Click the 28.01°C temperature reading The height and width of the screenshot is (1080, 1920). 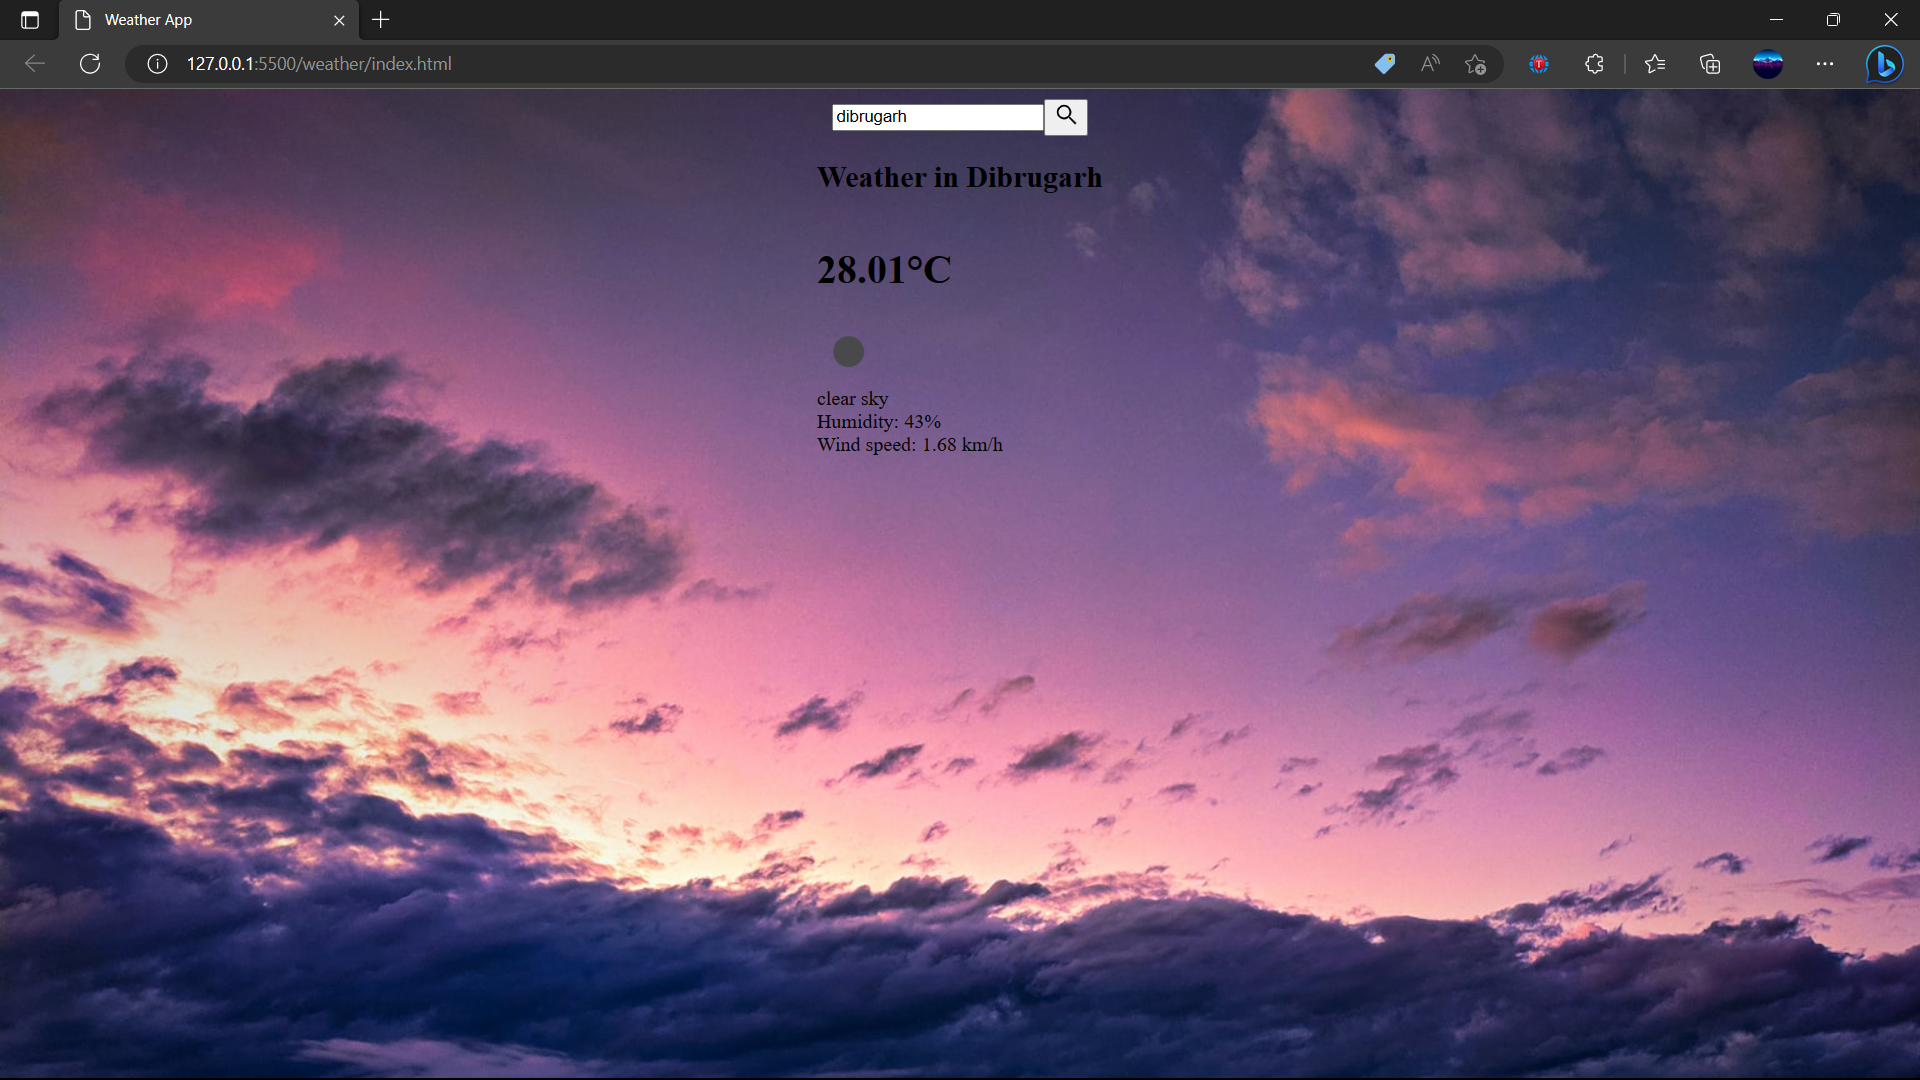(x=884, y=270)
